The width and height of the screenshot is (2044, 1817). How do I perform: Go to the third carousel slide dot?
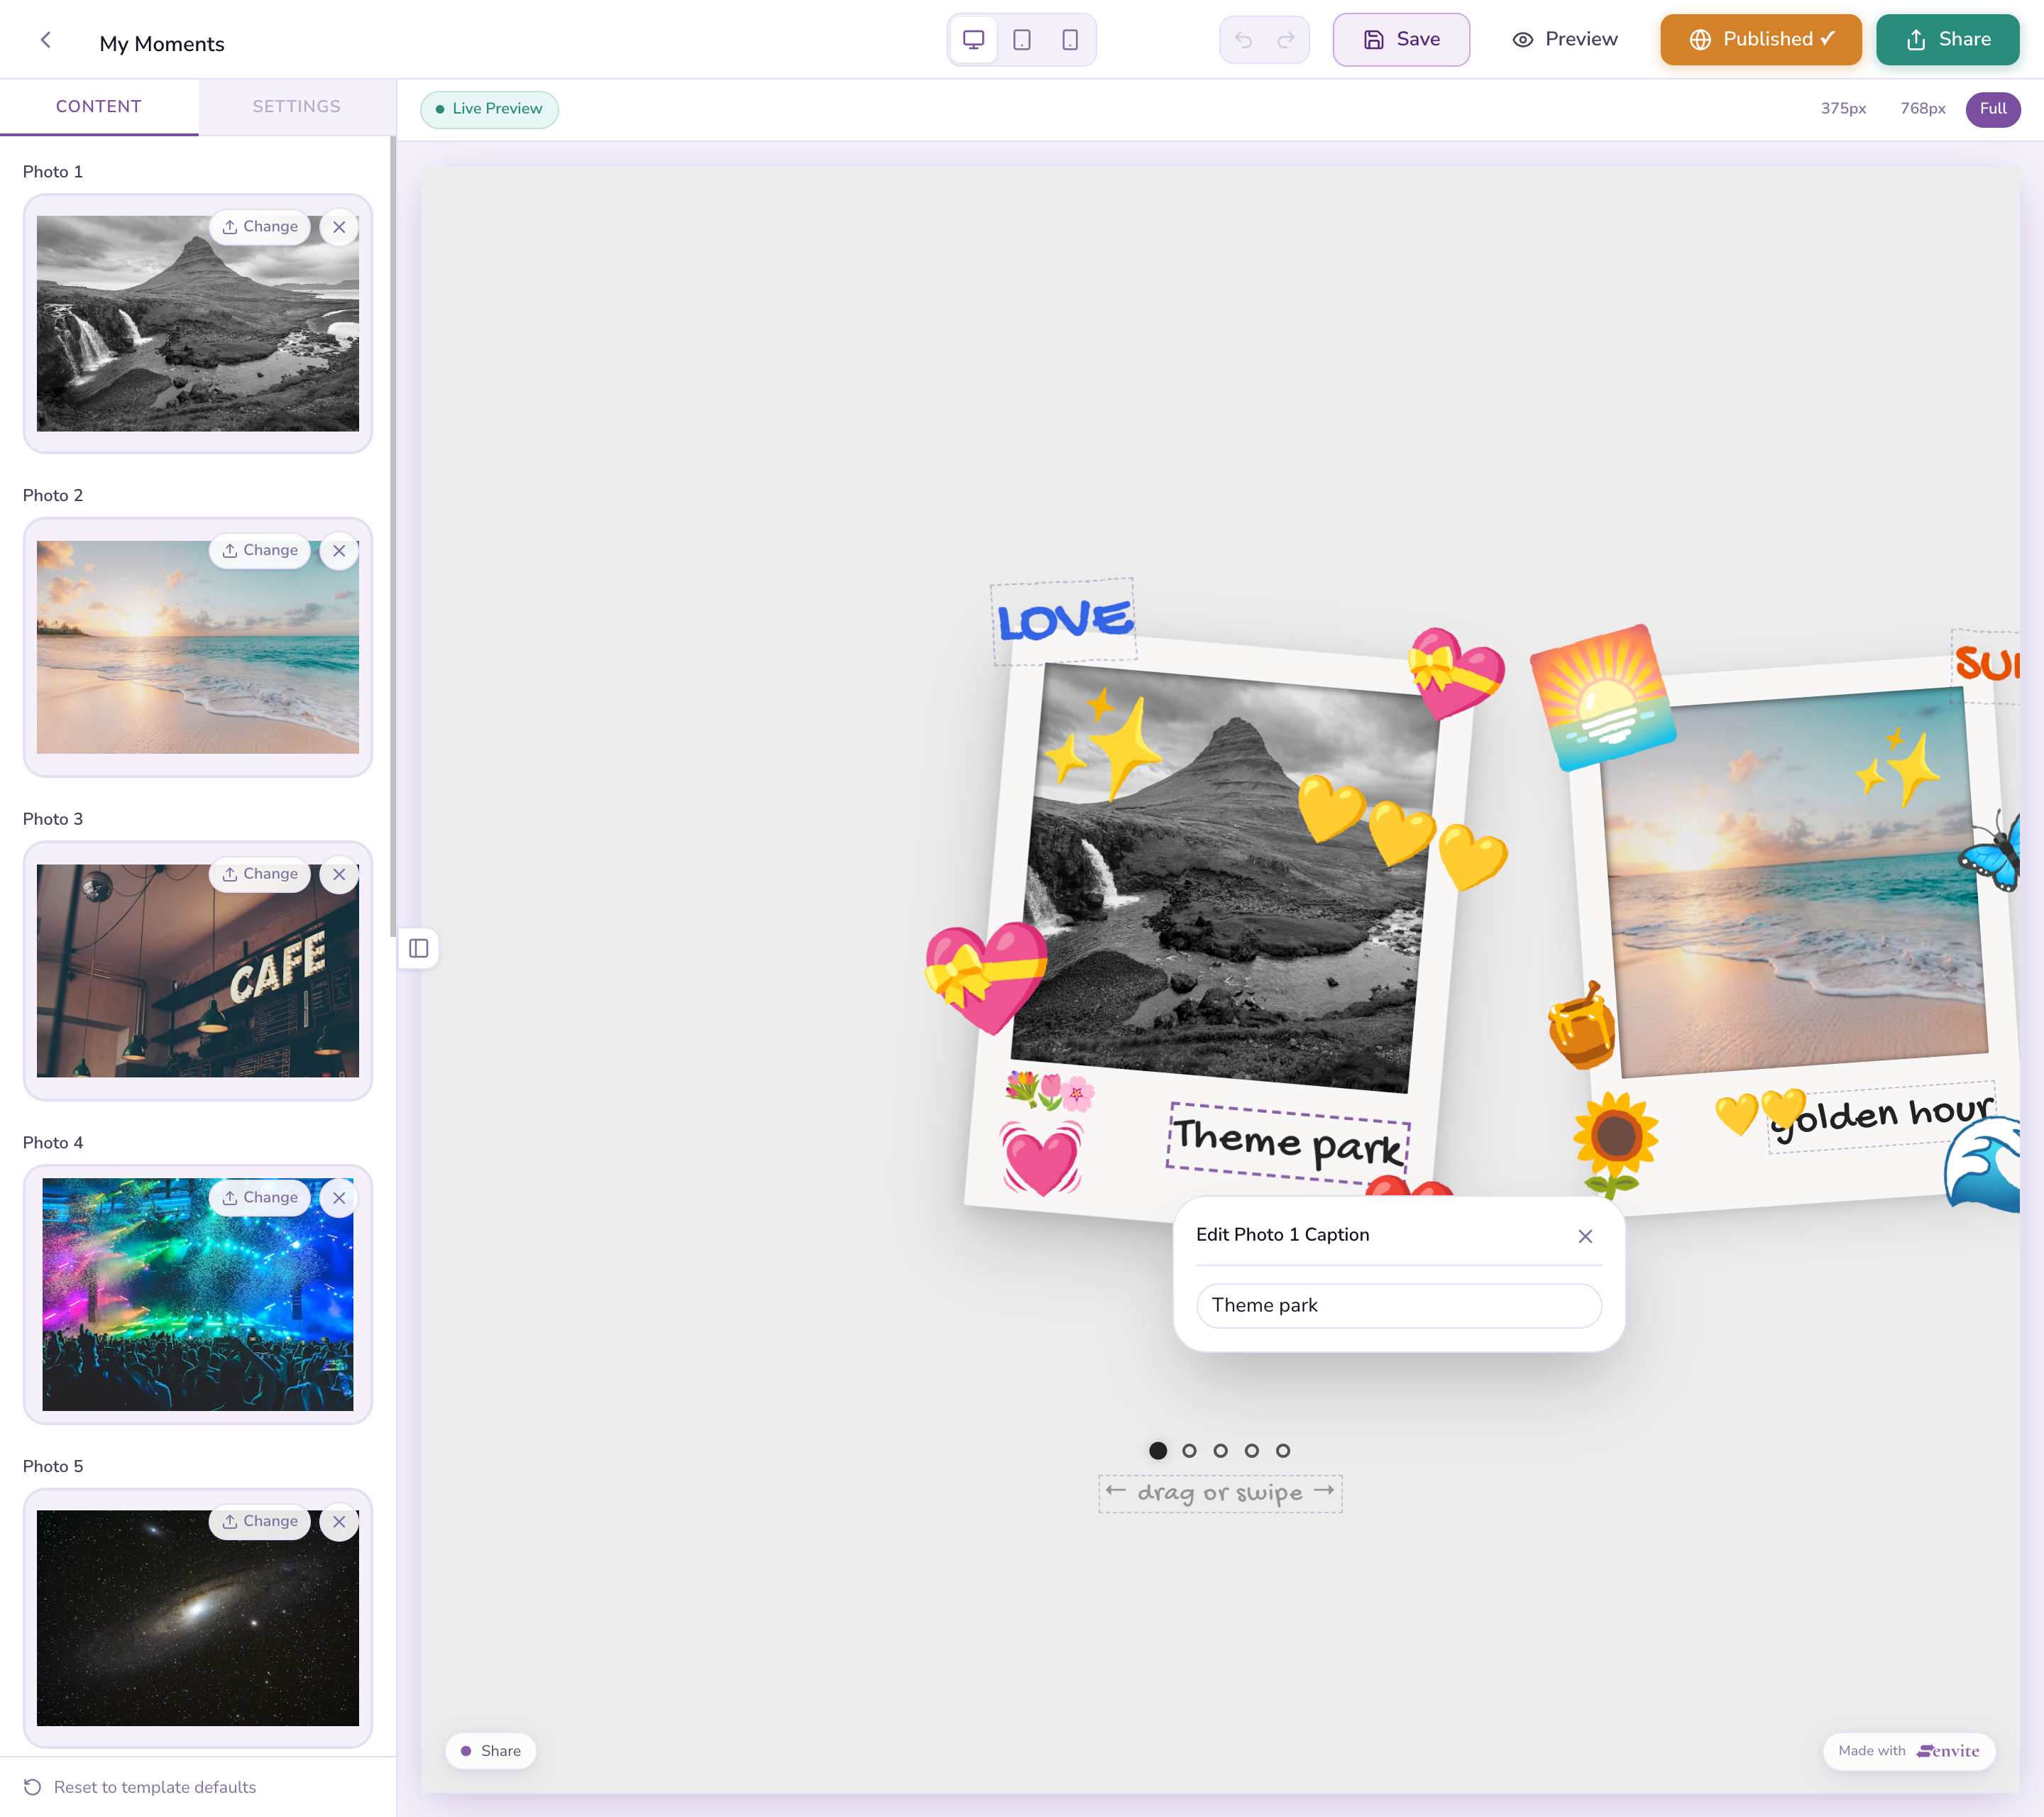click(x=1220, y=1450)
